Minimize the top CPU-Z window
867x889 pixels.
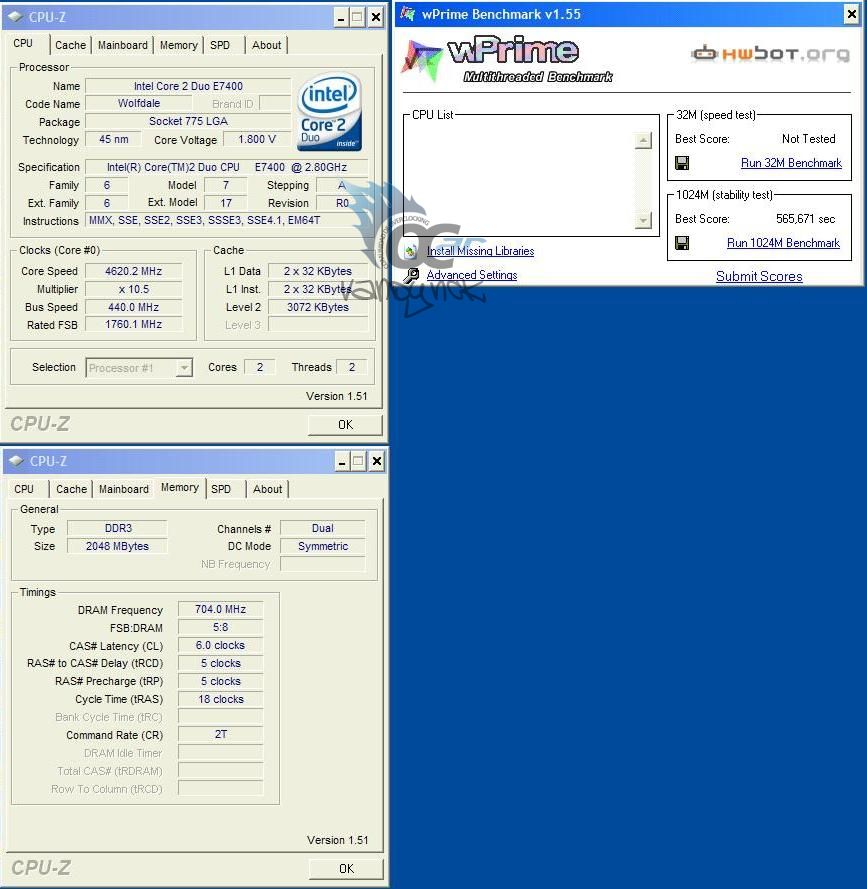pyautogui.click(x=340, y=18)
